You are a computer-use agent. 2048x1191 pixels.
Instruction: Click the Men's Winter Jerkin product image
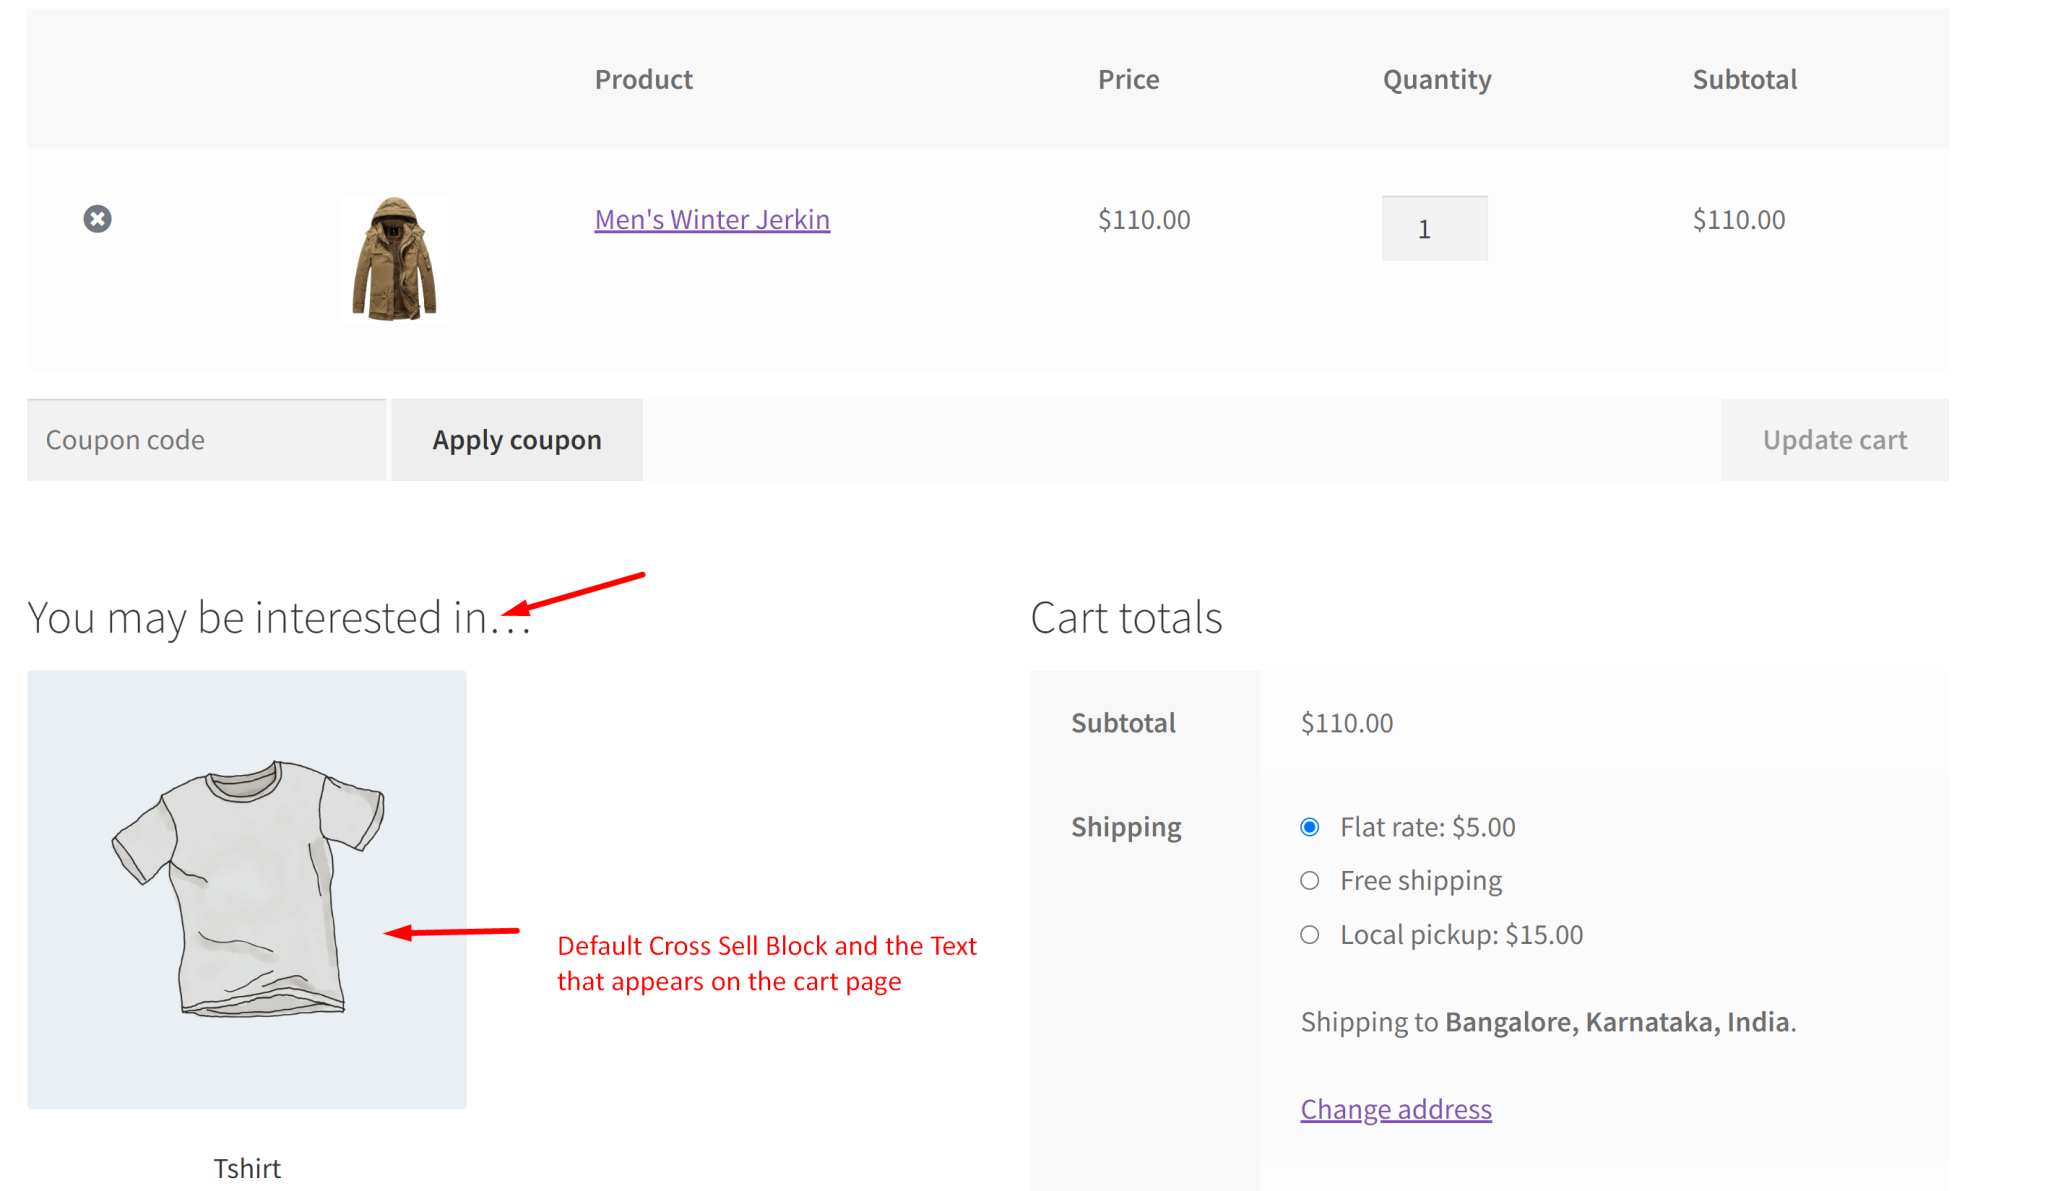(x=393, y=258)
